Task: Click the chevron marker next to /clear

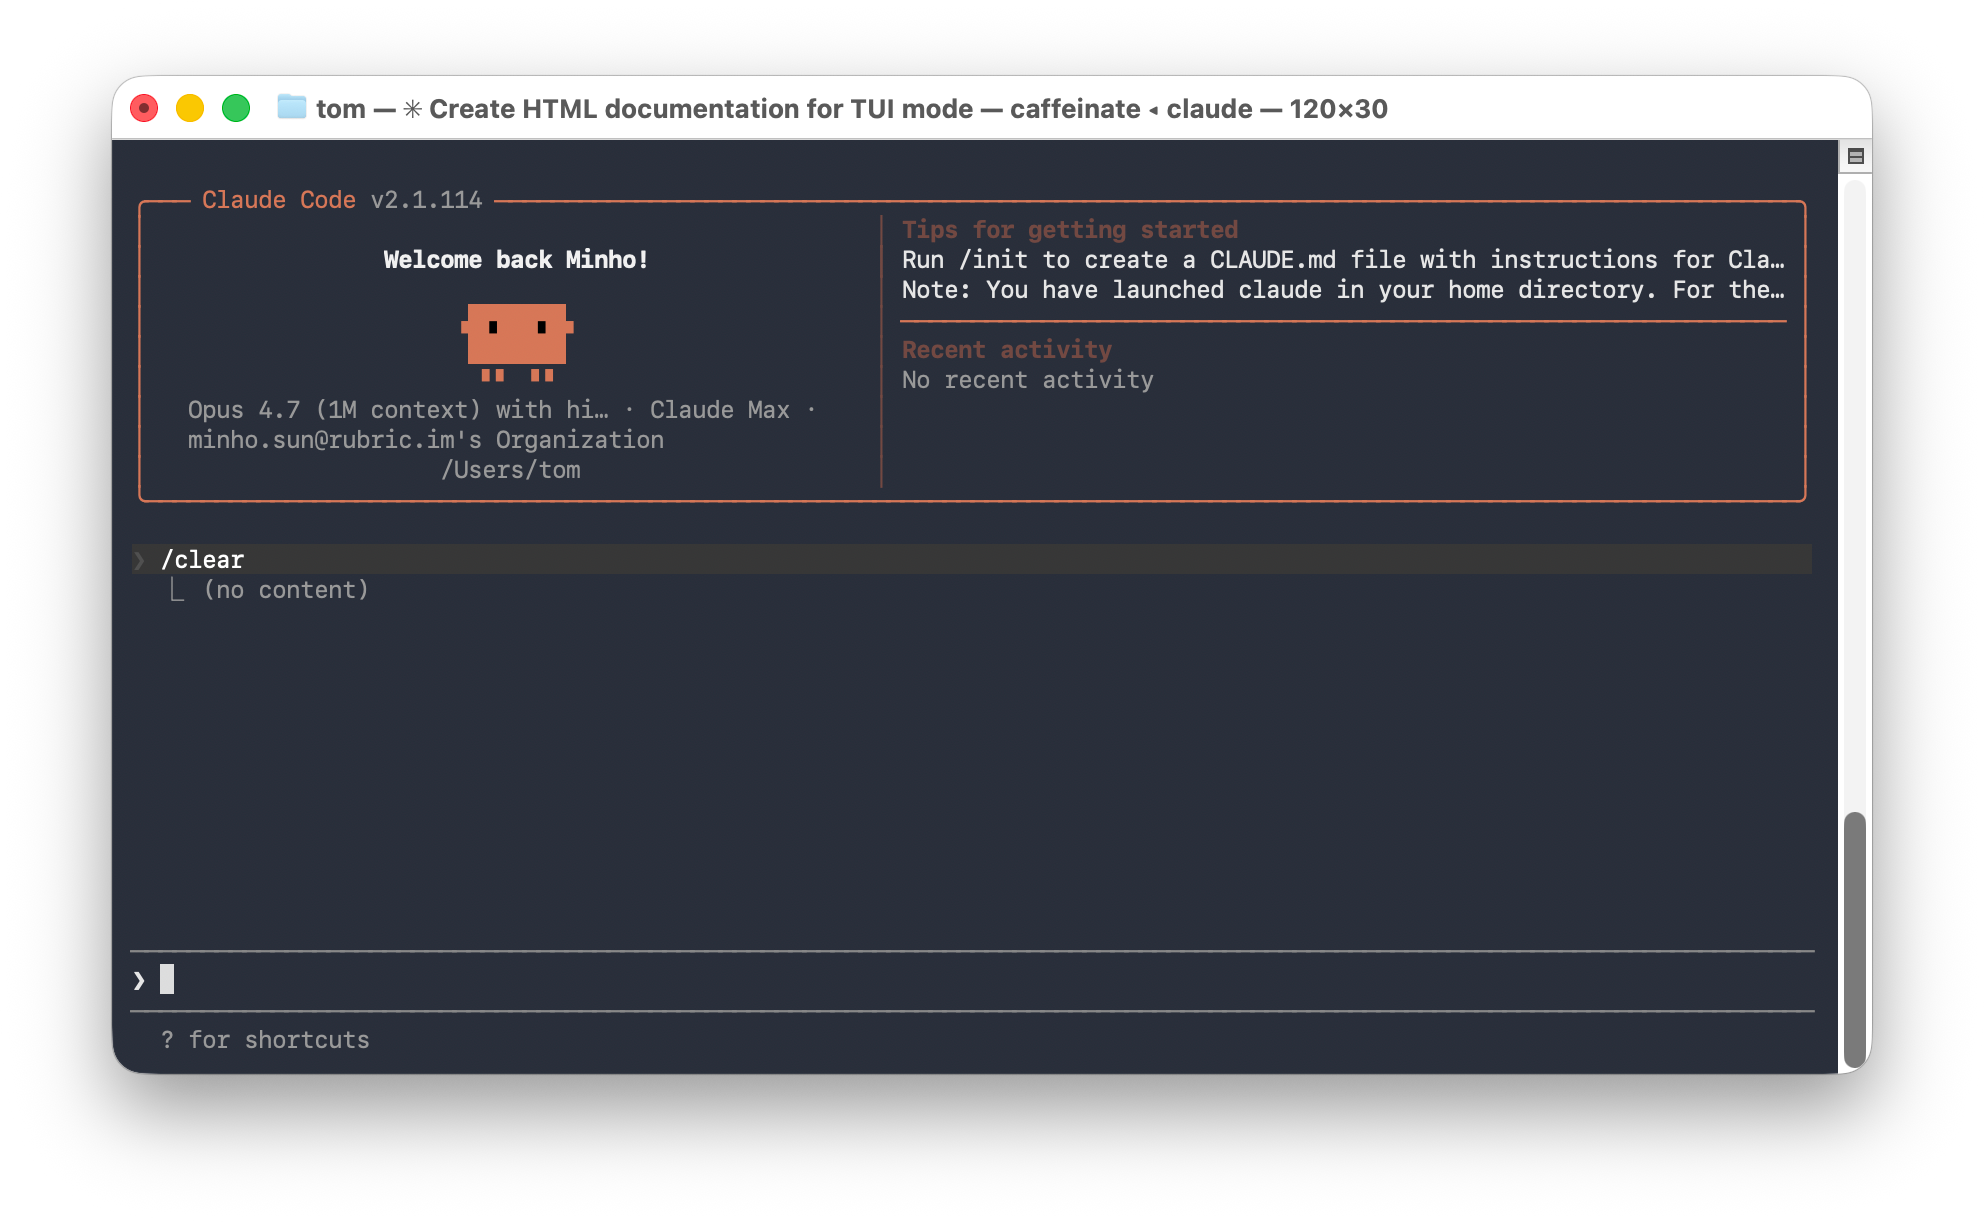Action: pyautogui.click(x=139, y=560)
